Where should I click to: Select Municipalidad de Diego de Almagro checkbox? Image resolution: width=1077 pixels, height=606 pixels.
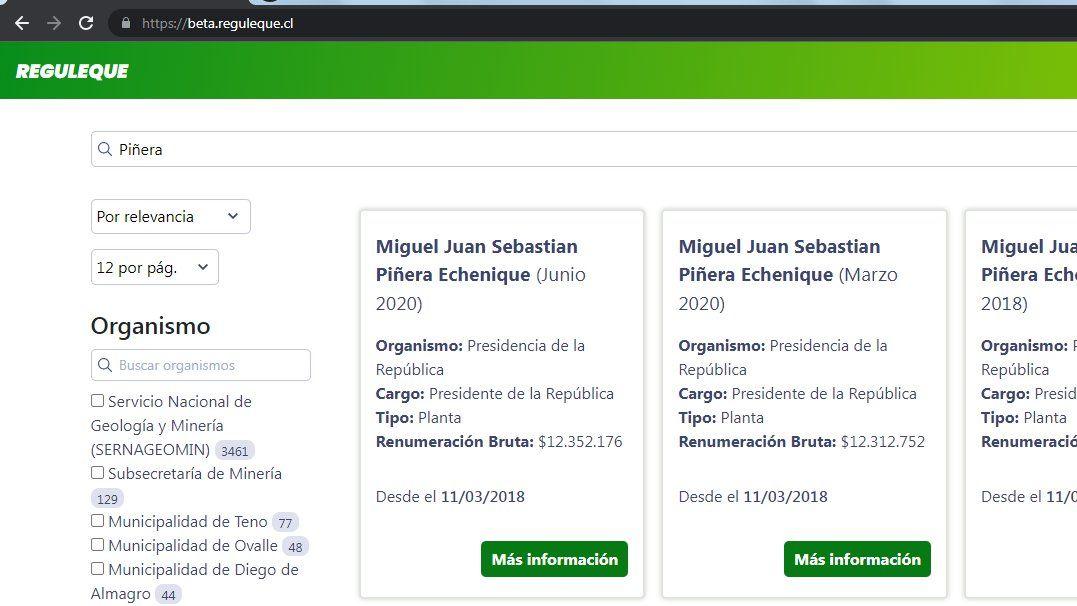pos(98,569)
